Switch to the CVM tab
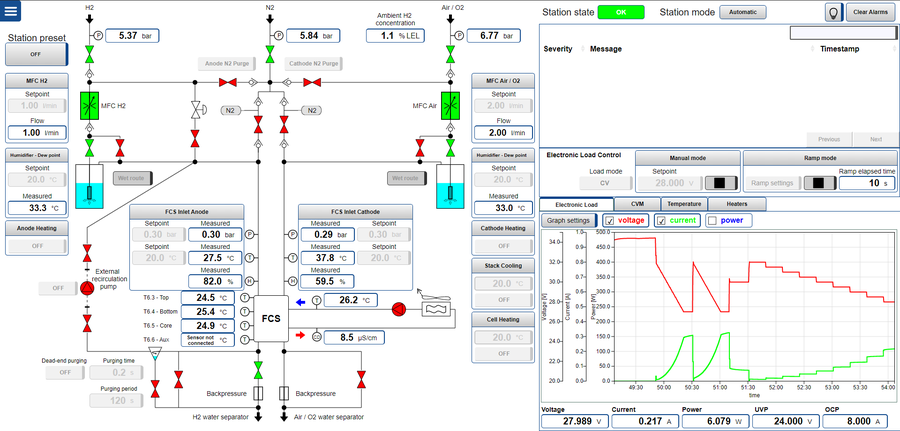Screen dimensions: 900x431 [x=637, y=203]
